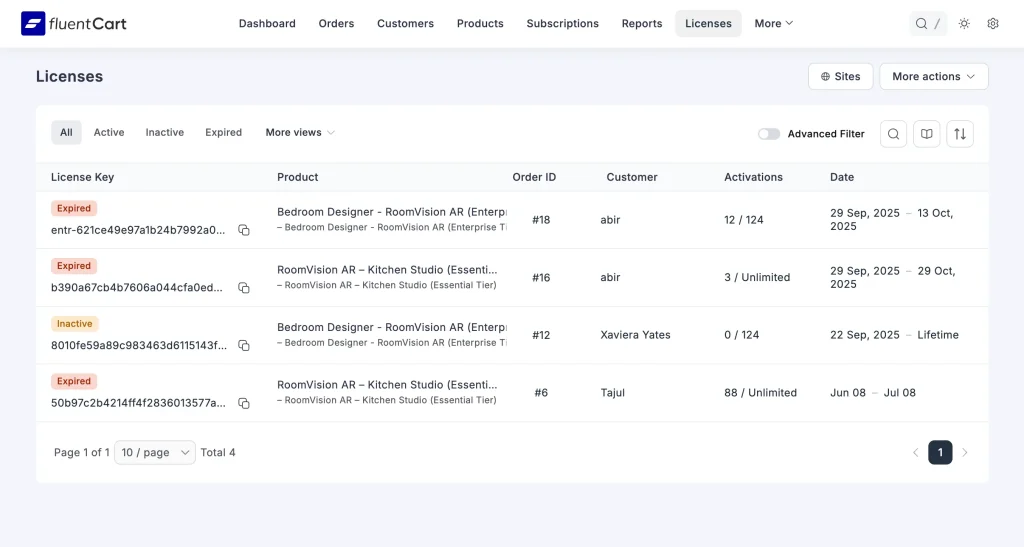Click customer abir in order #16 row

(610, 277)
